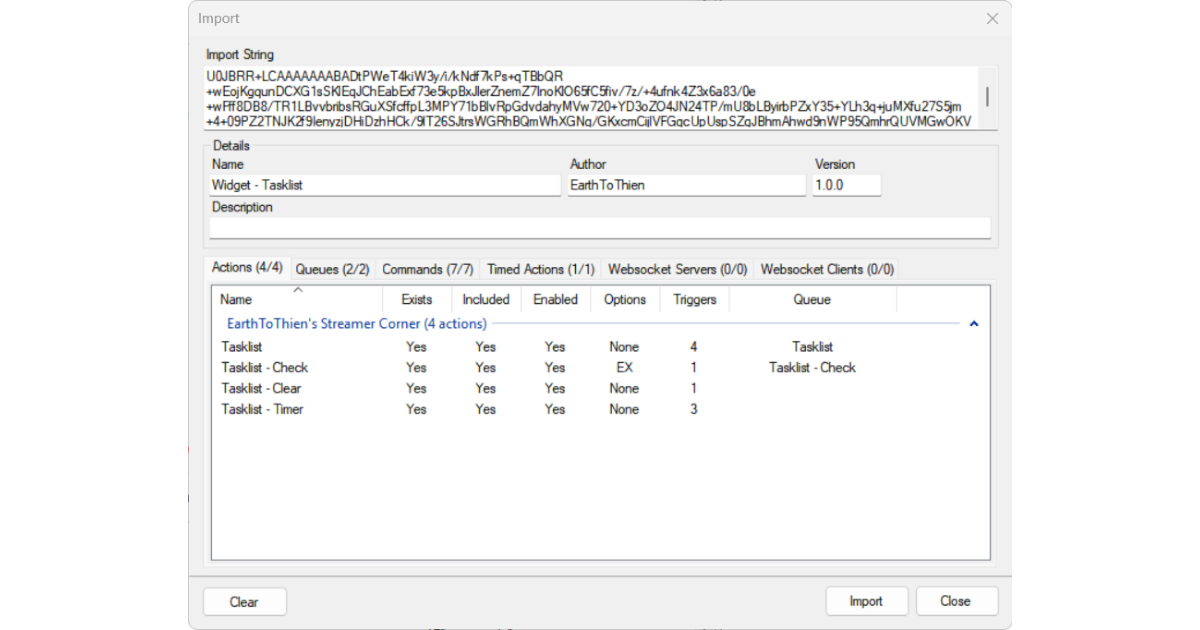Click the Import String scrollbar thumb
The width and height of the screenshot is (1200, 630).
point(987,96)
